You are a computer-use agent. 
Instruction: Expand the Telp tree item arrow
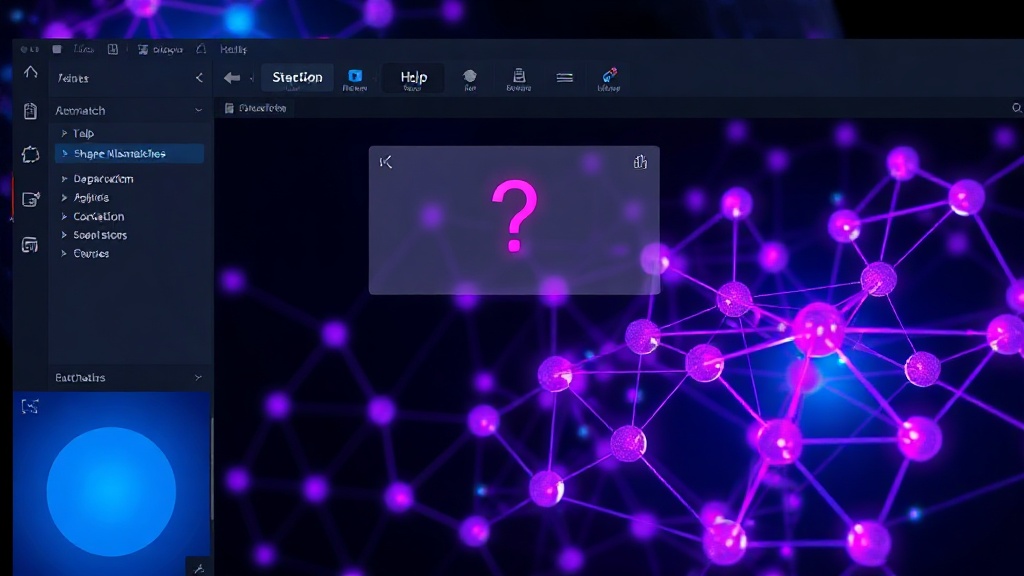64,133
